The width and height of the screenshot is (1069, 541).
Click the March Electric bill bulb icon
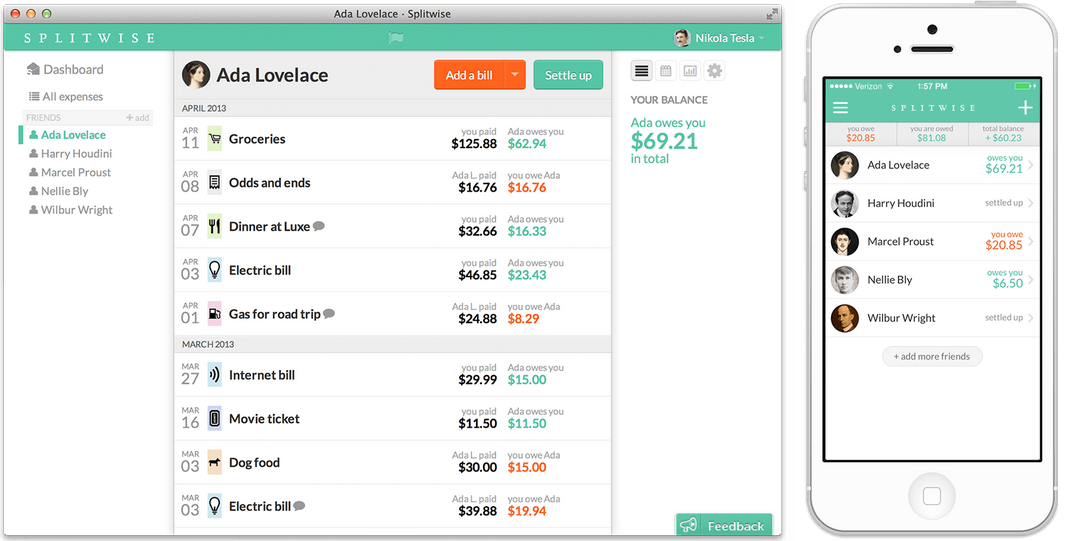(x=215, y=506)
